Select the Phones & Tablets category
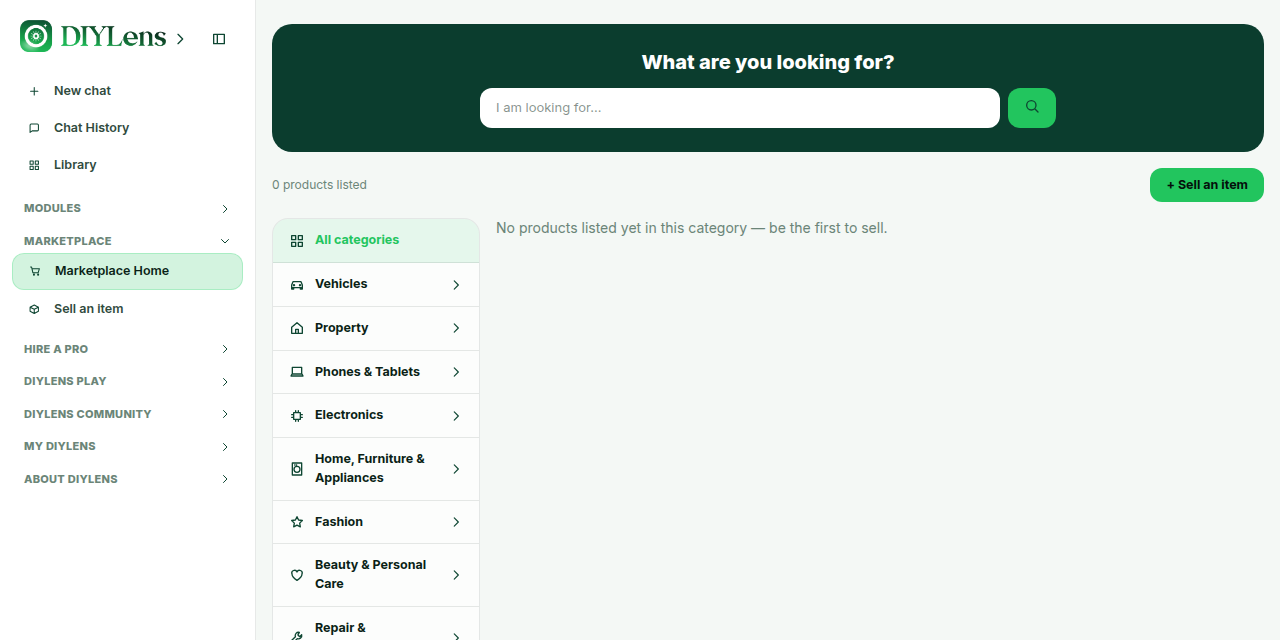This screenshot has width=1280, height=640. tap(376, 372)
